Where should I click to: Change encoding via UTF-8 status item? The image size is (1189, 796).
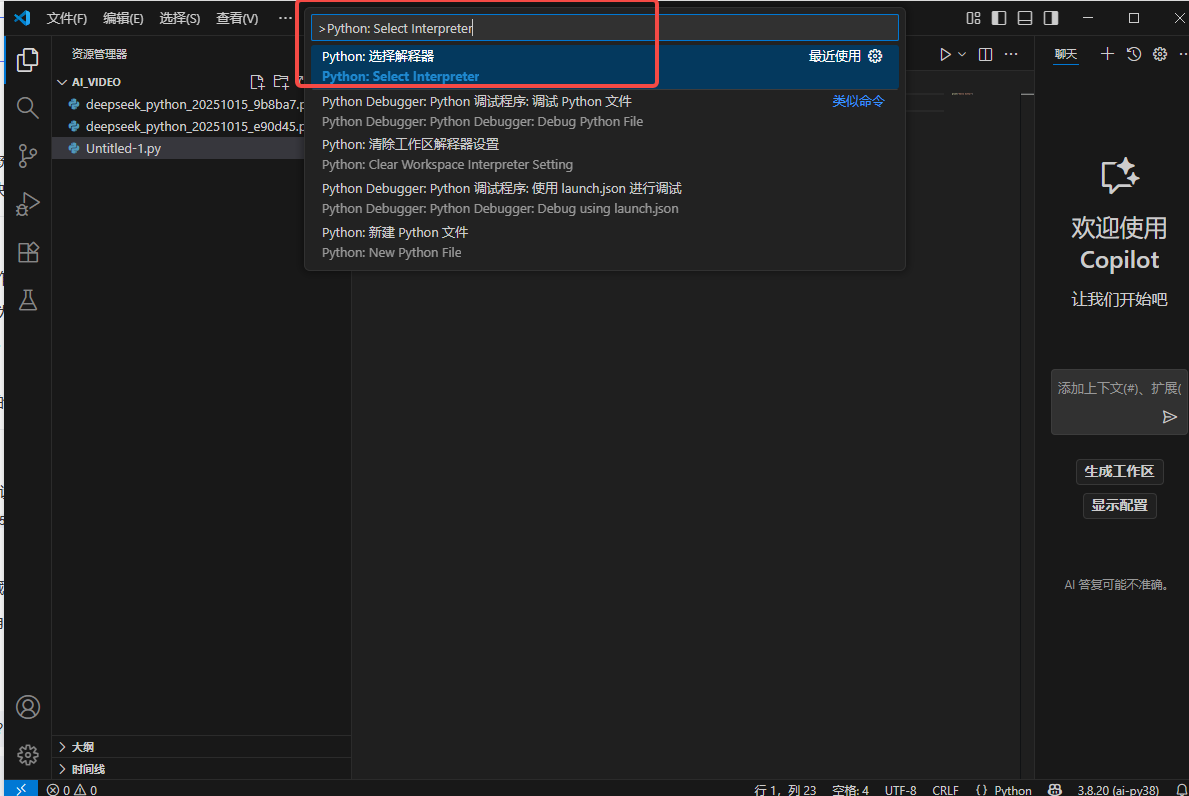[900, 790]
